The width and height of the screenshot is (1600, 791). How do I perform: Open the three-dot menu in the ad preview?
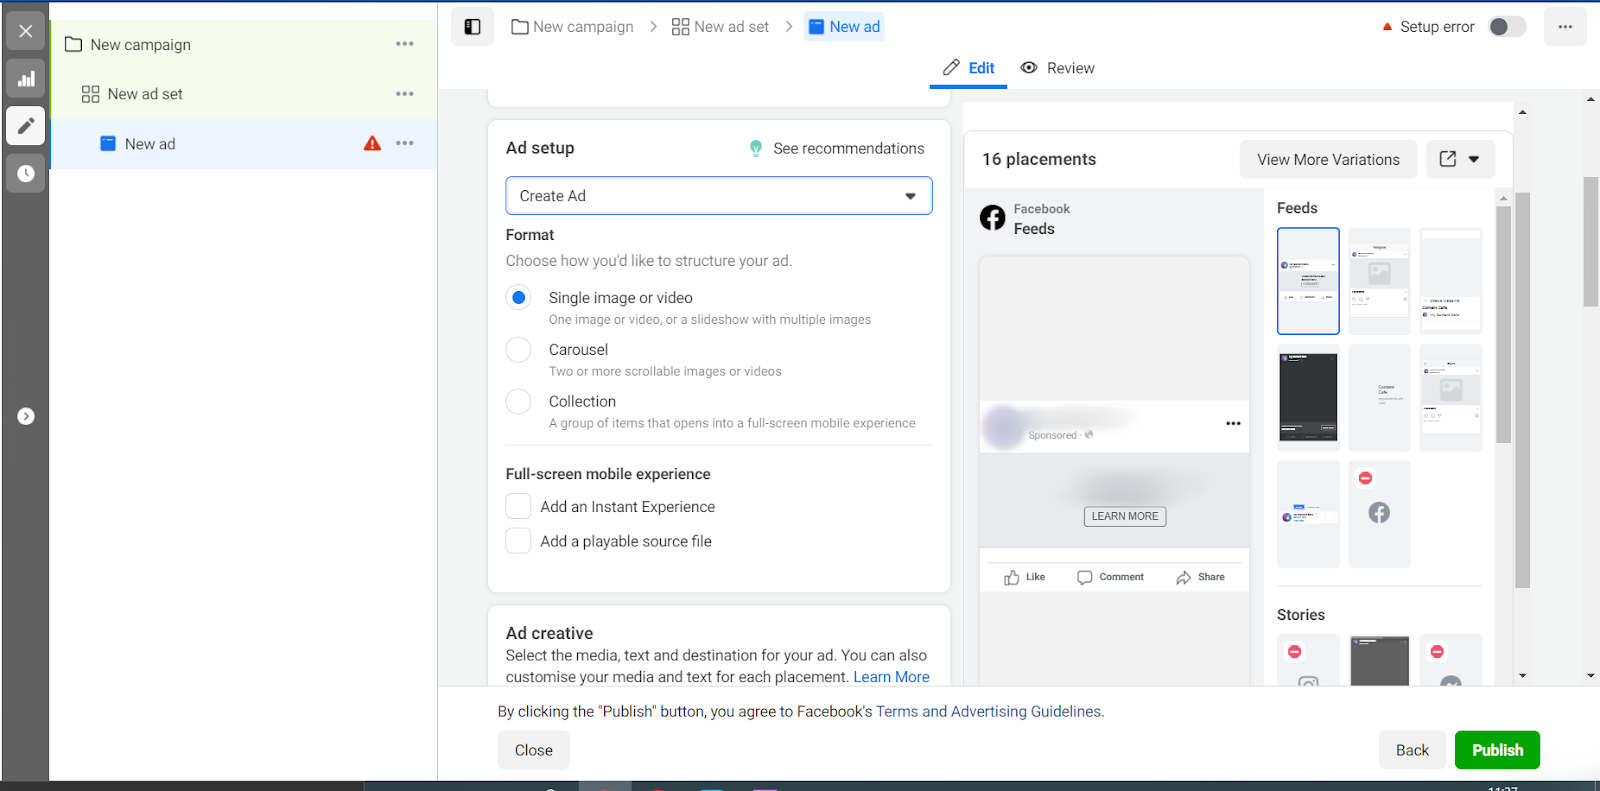coord(1233,424)
